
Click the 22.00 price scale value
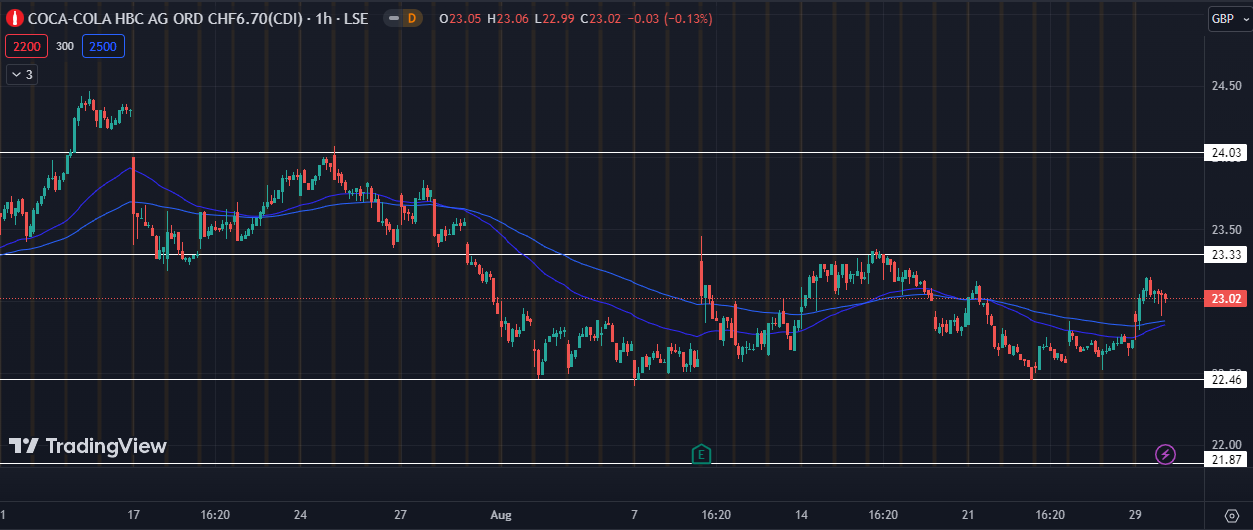[1226, 445]
